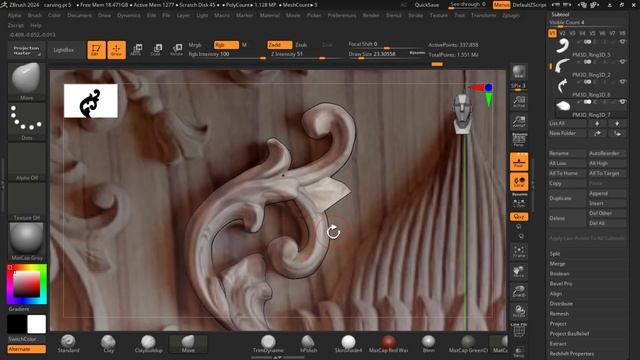Collapse the Subtool palette header
Viewport: 640px width, 360px height.
560,14
